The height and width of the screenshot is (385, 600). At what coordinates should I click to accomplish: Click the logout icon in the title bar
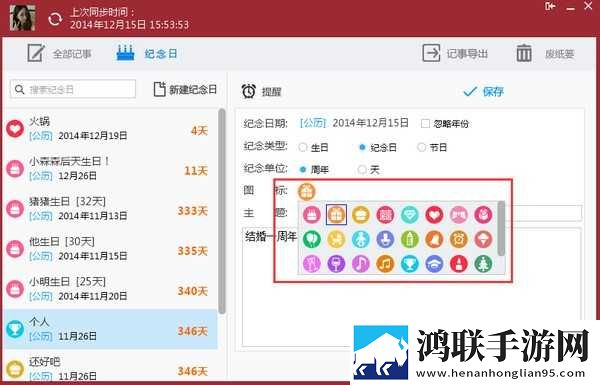click(x=550, y=6)
